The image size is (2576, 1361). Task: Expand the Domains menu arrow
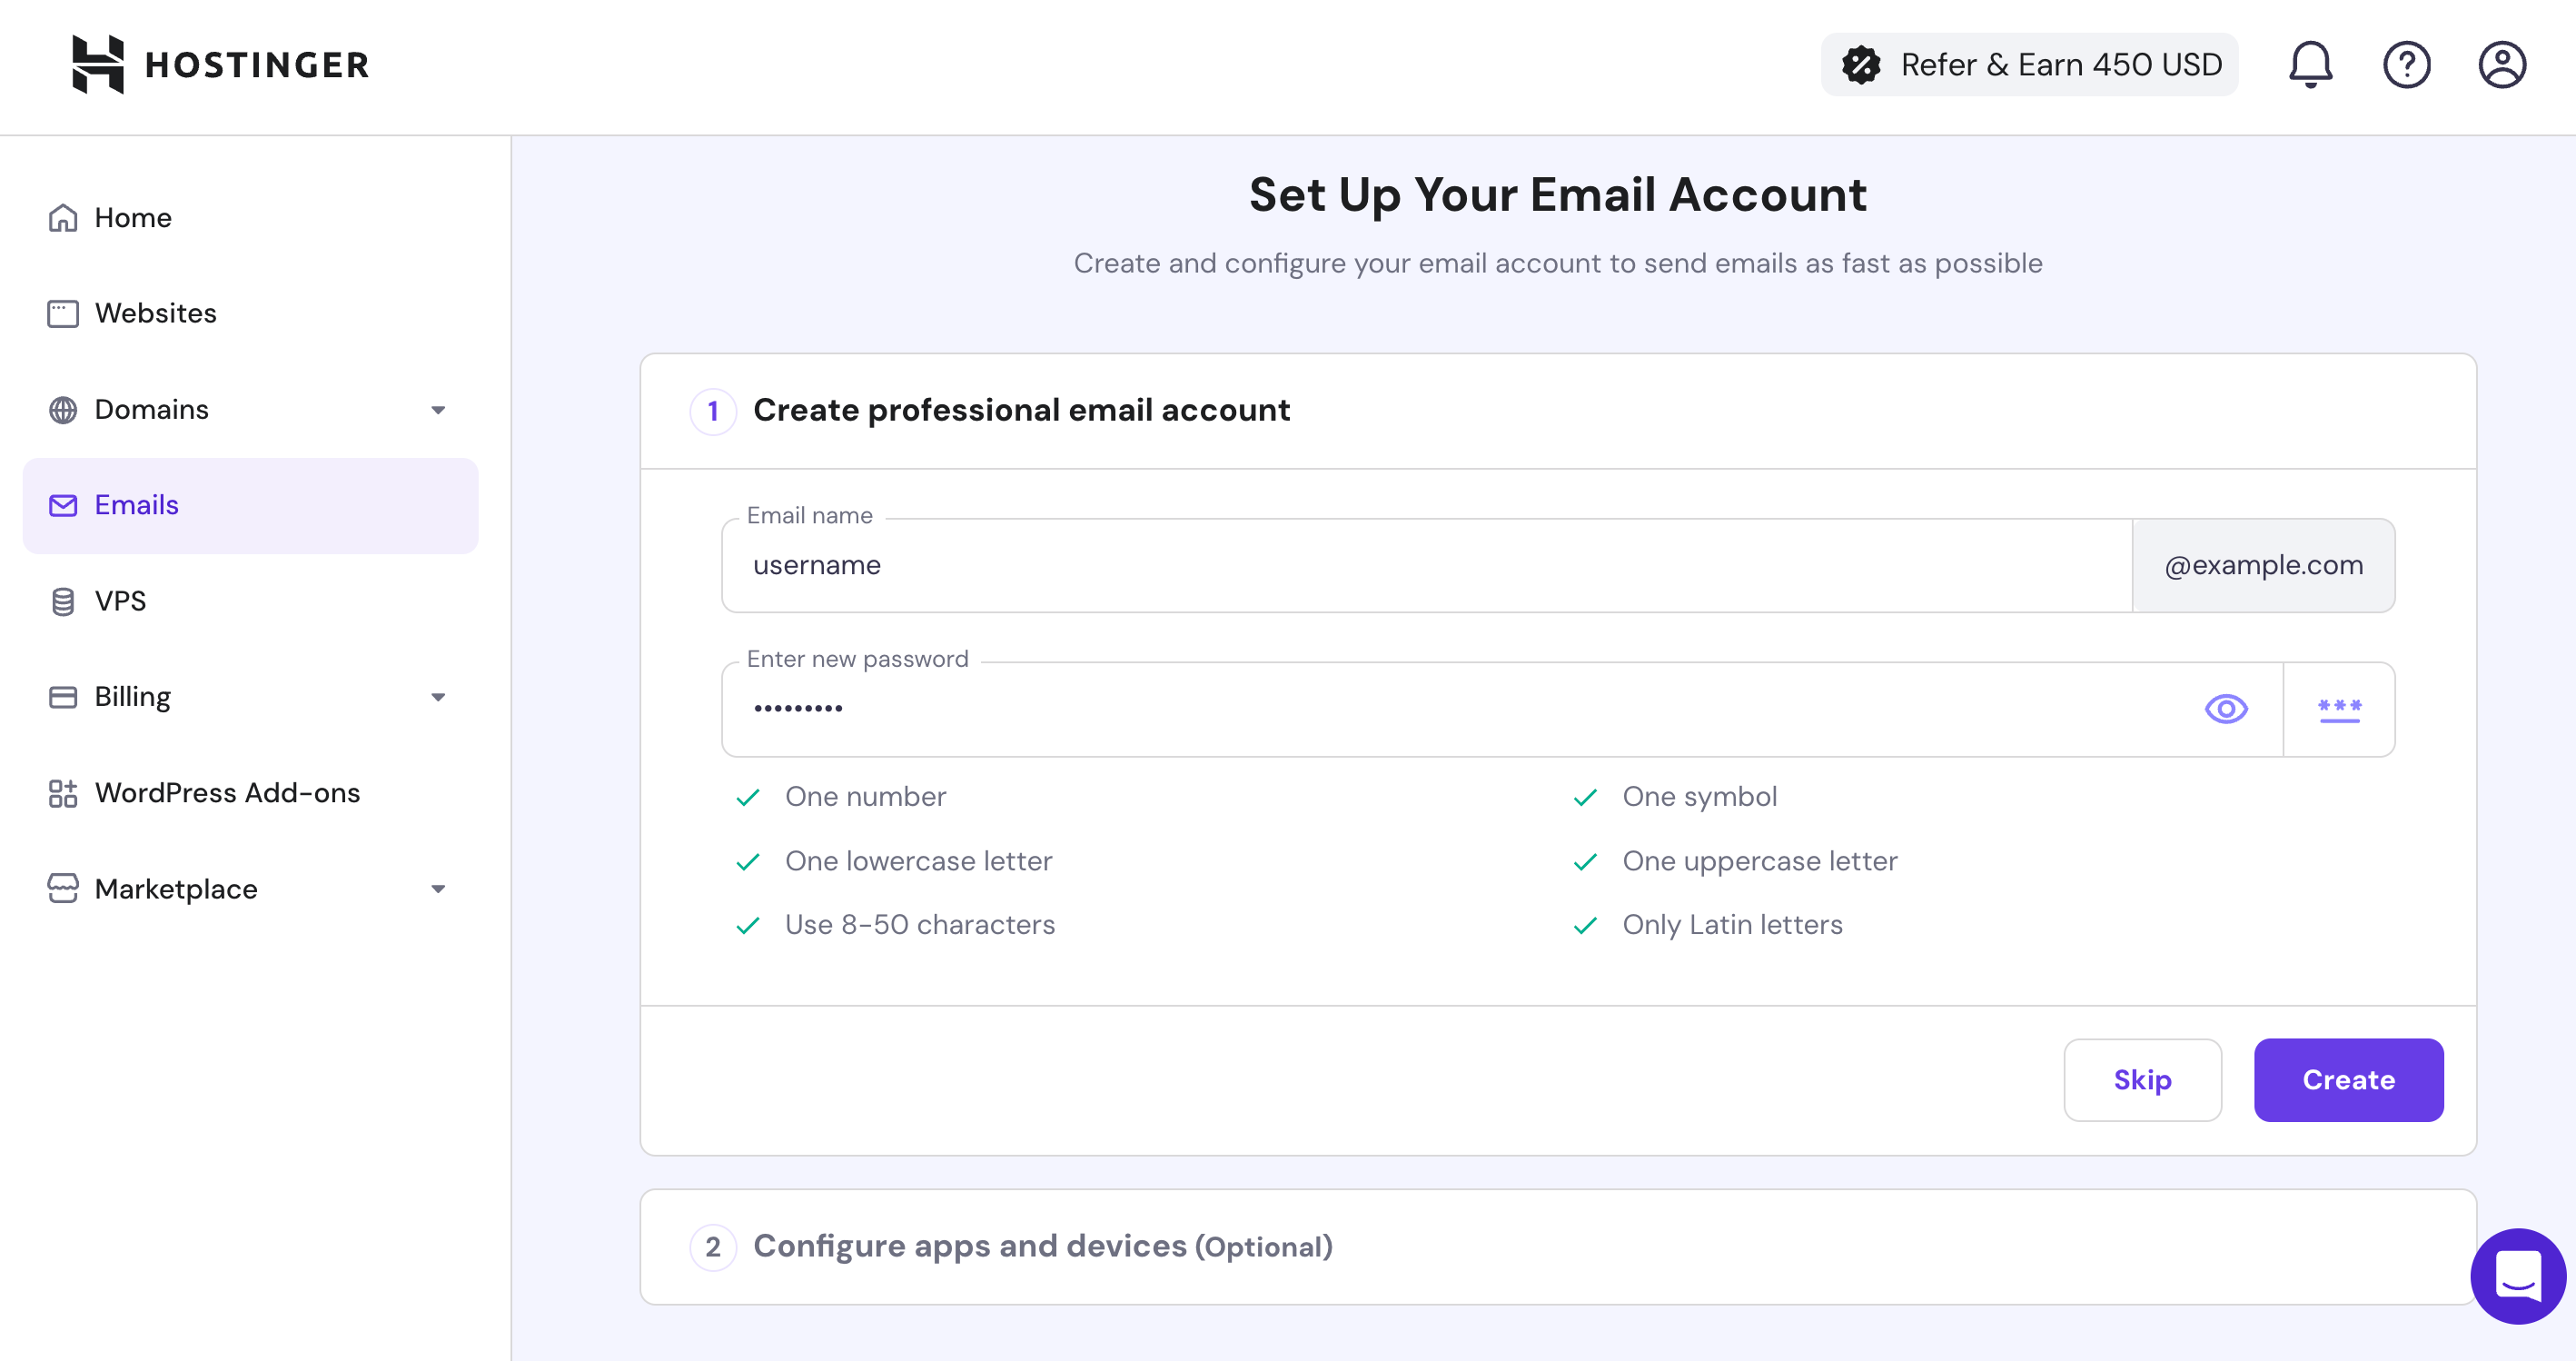point(438,410)
